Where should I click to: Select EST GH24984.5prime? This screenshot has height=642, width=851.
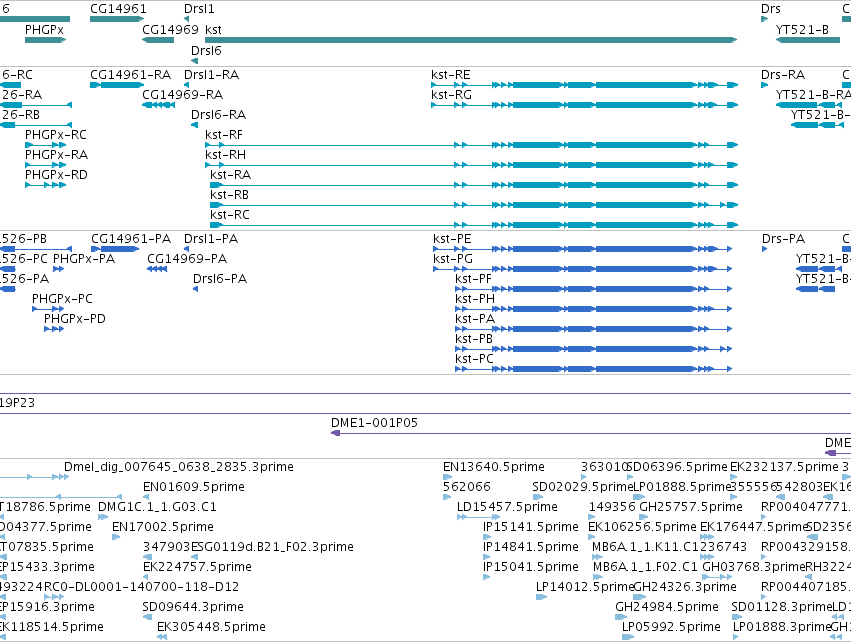click(x=666, y=607)
